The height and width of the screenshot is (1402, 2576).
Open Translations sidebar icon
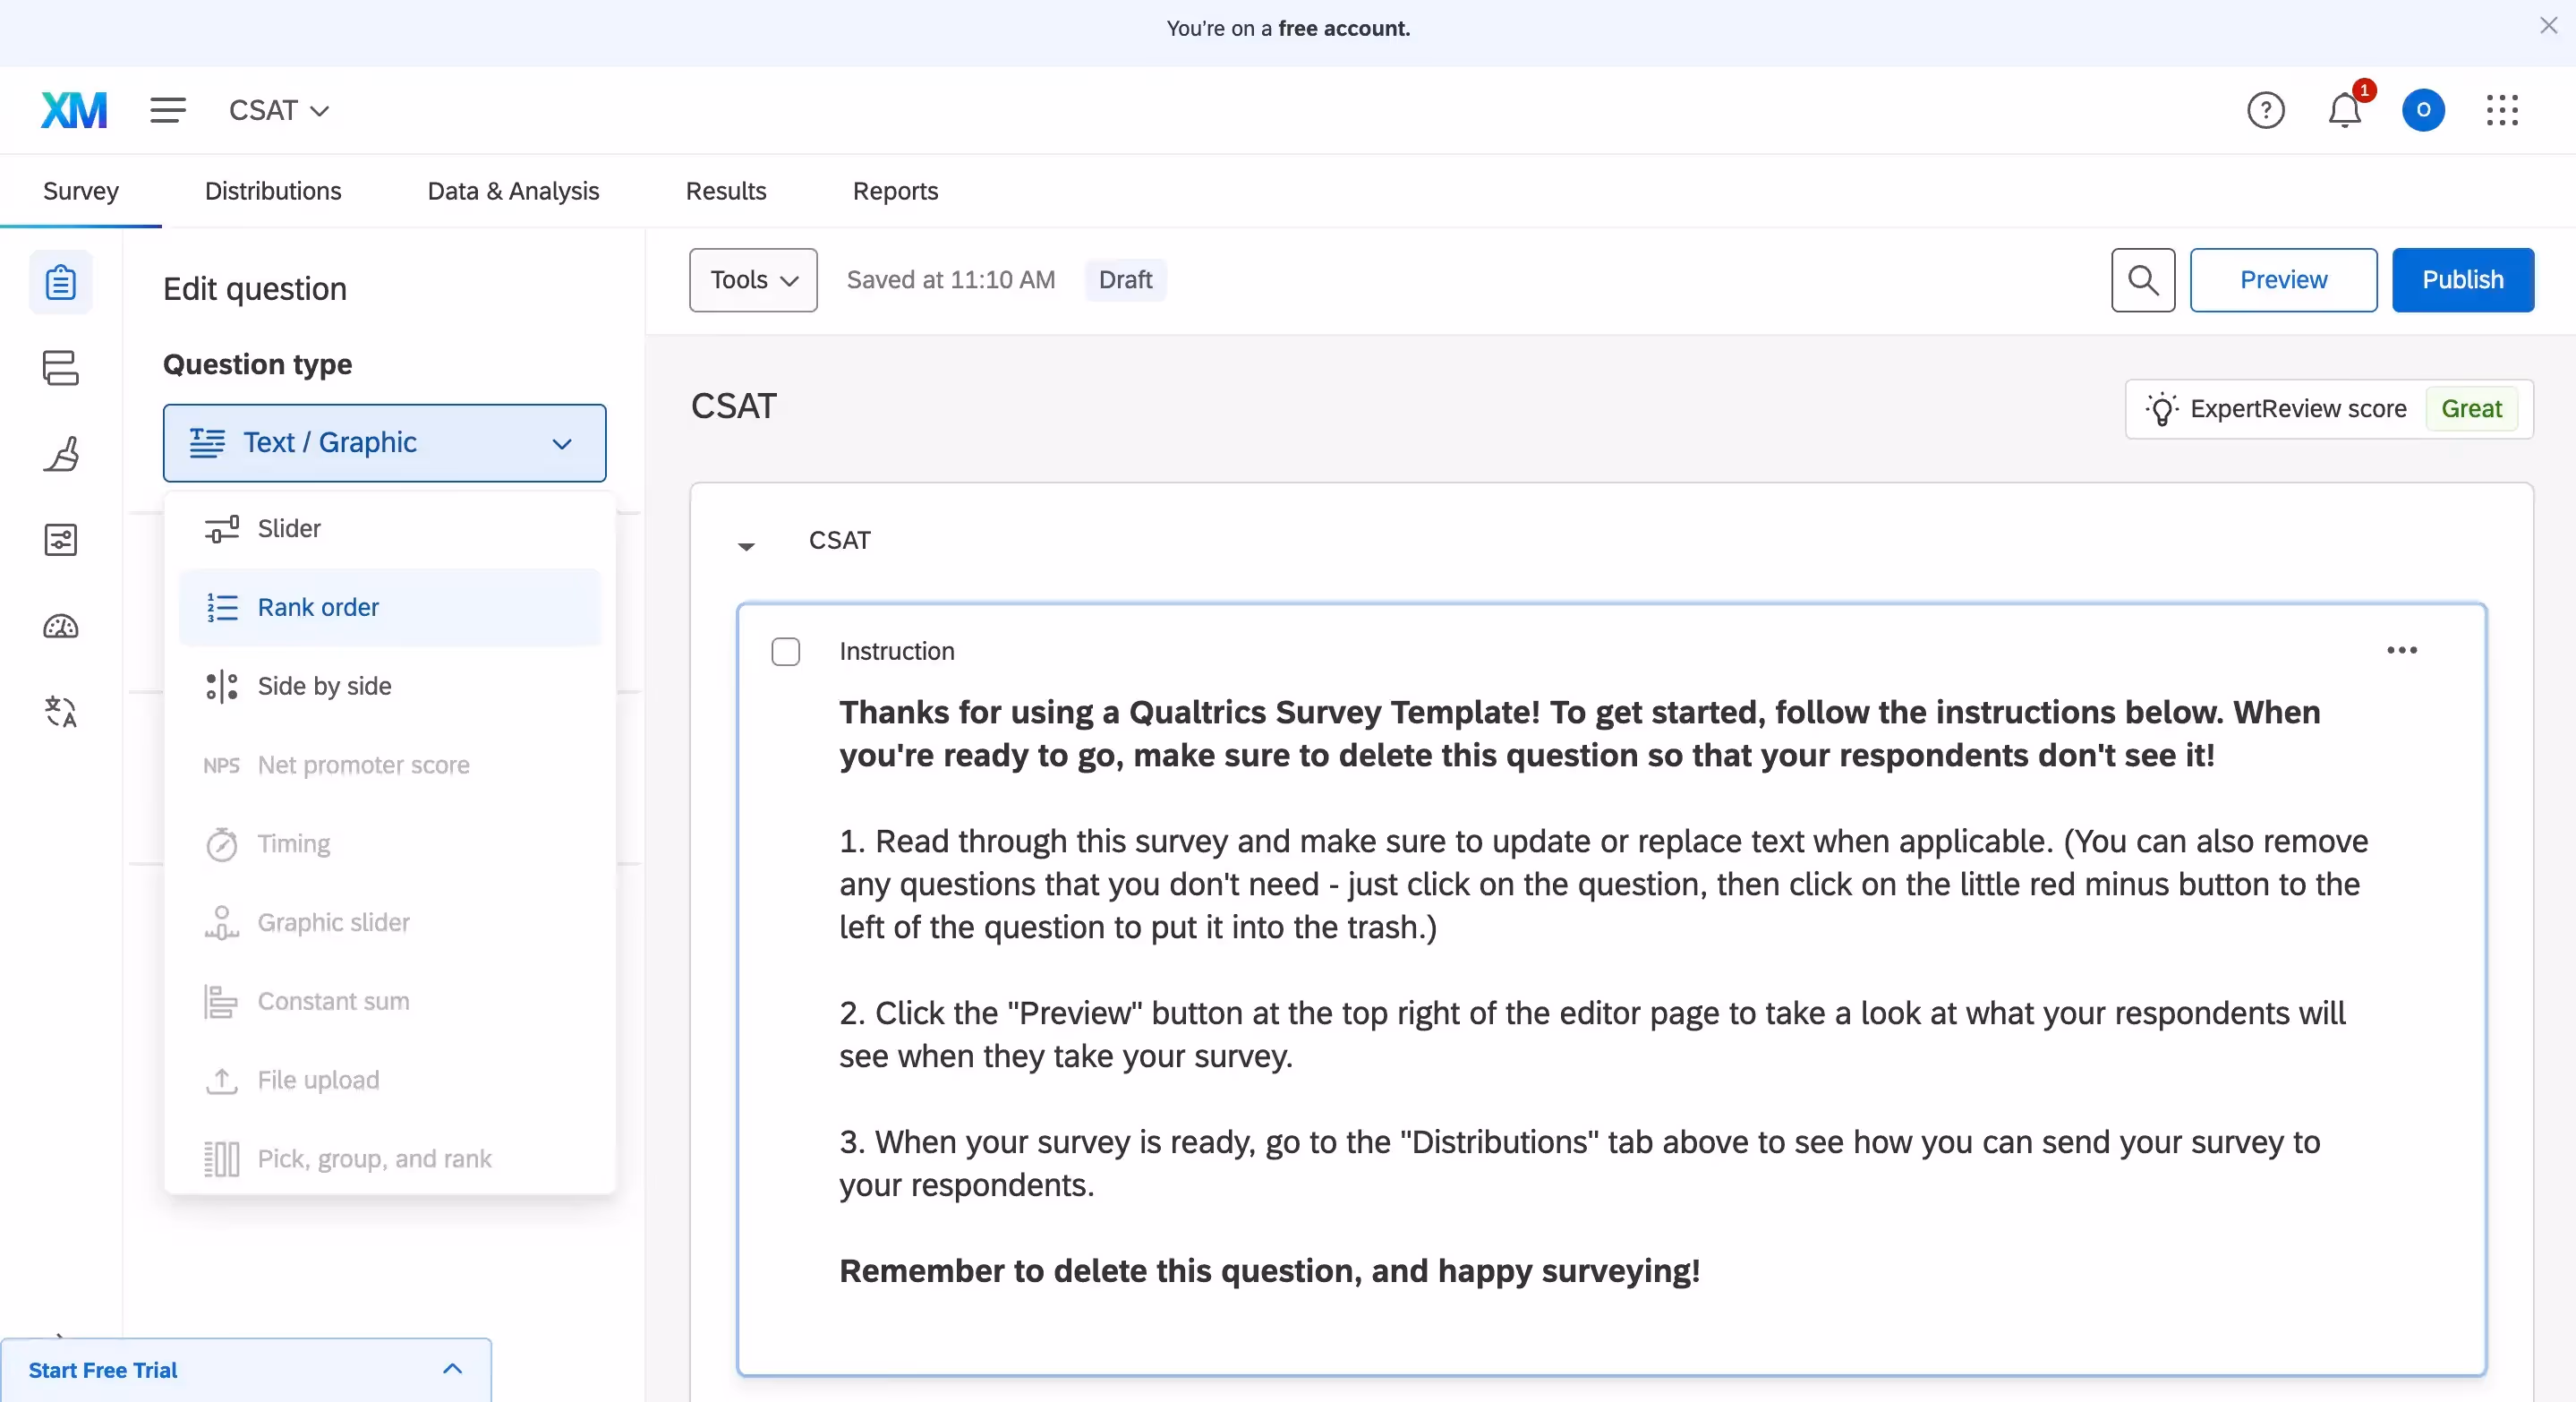tap(61, 712)
